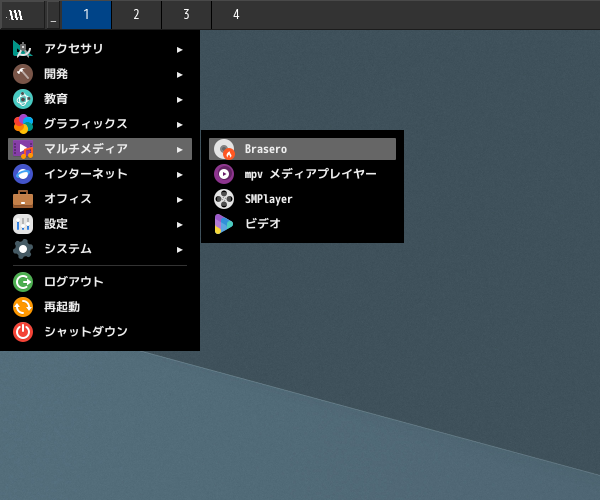Click the シャットダウン label
The image size is (600, 500).
click(x=86, y=332)
